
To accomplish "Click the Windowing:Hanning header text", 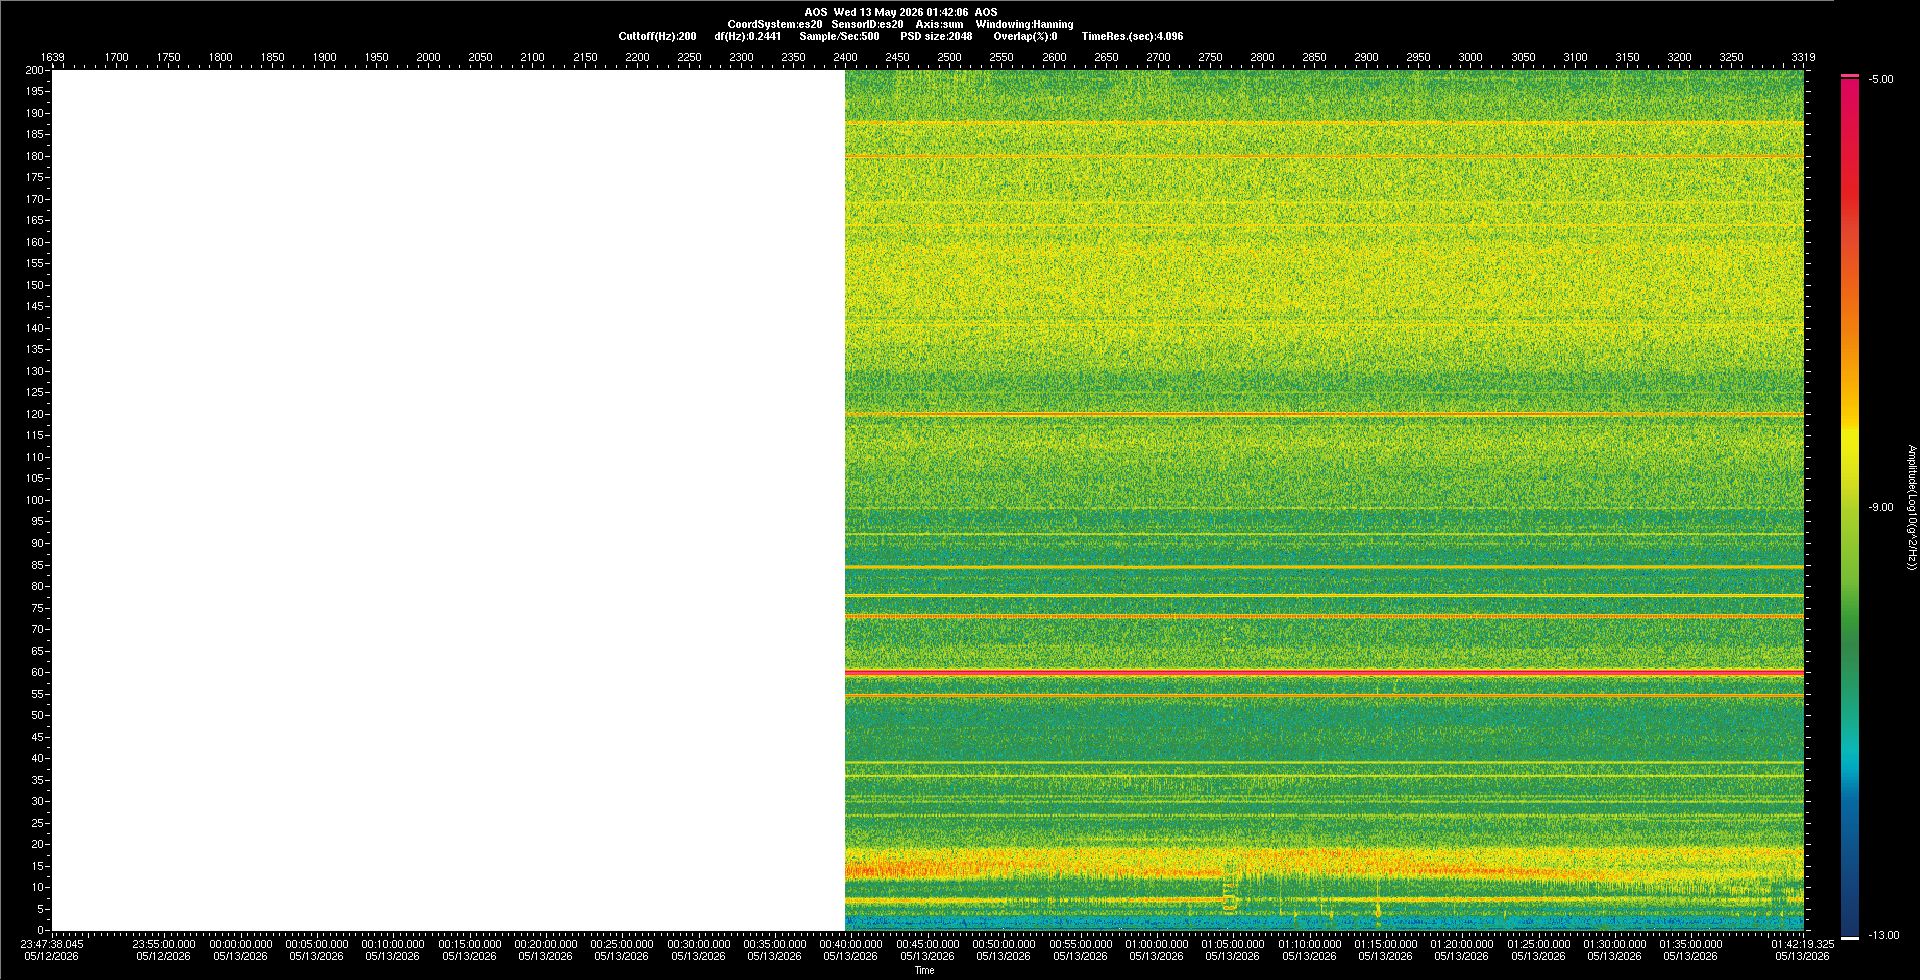I will point(1024,24).
